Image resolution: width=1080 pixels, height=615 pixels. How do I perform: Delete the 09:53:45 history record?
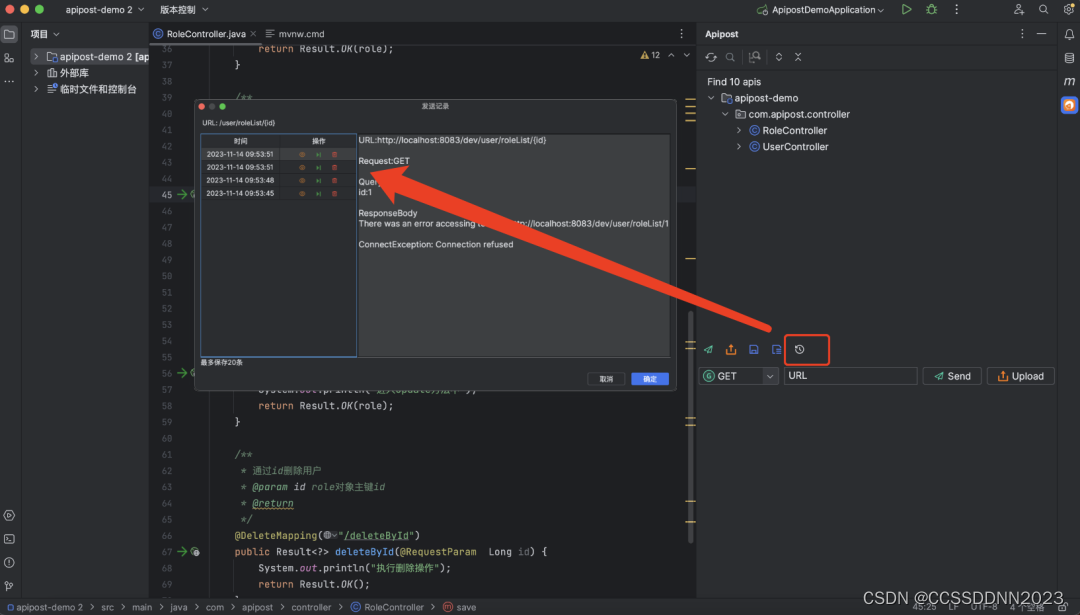pyautogui.click(x=335, y=194)
